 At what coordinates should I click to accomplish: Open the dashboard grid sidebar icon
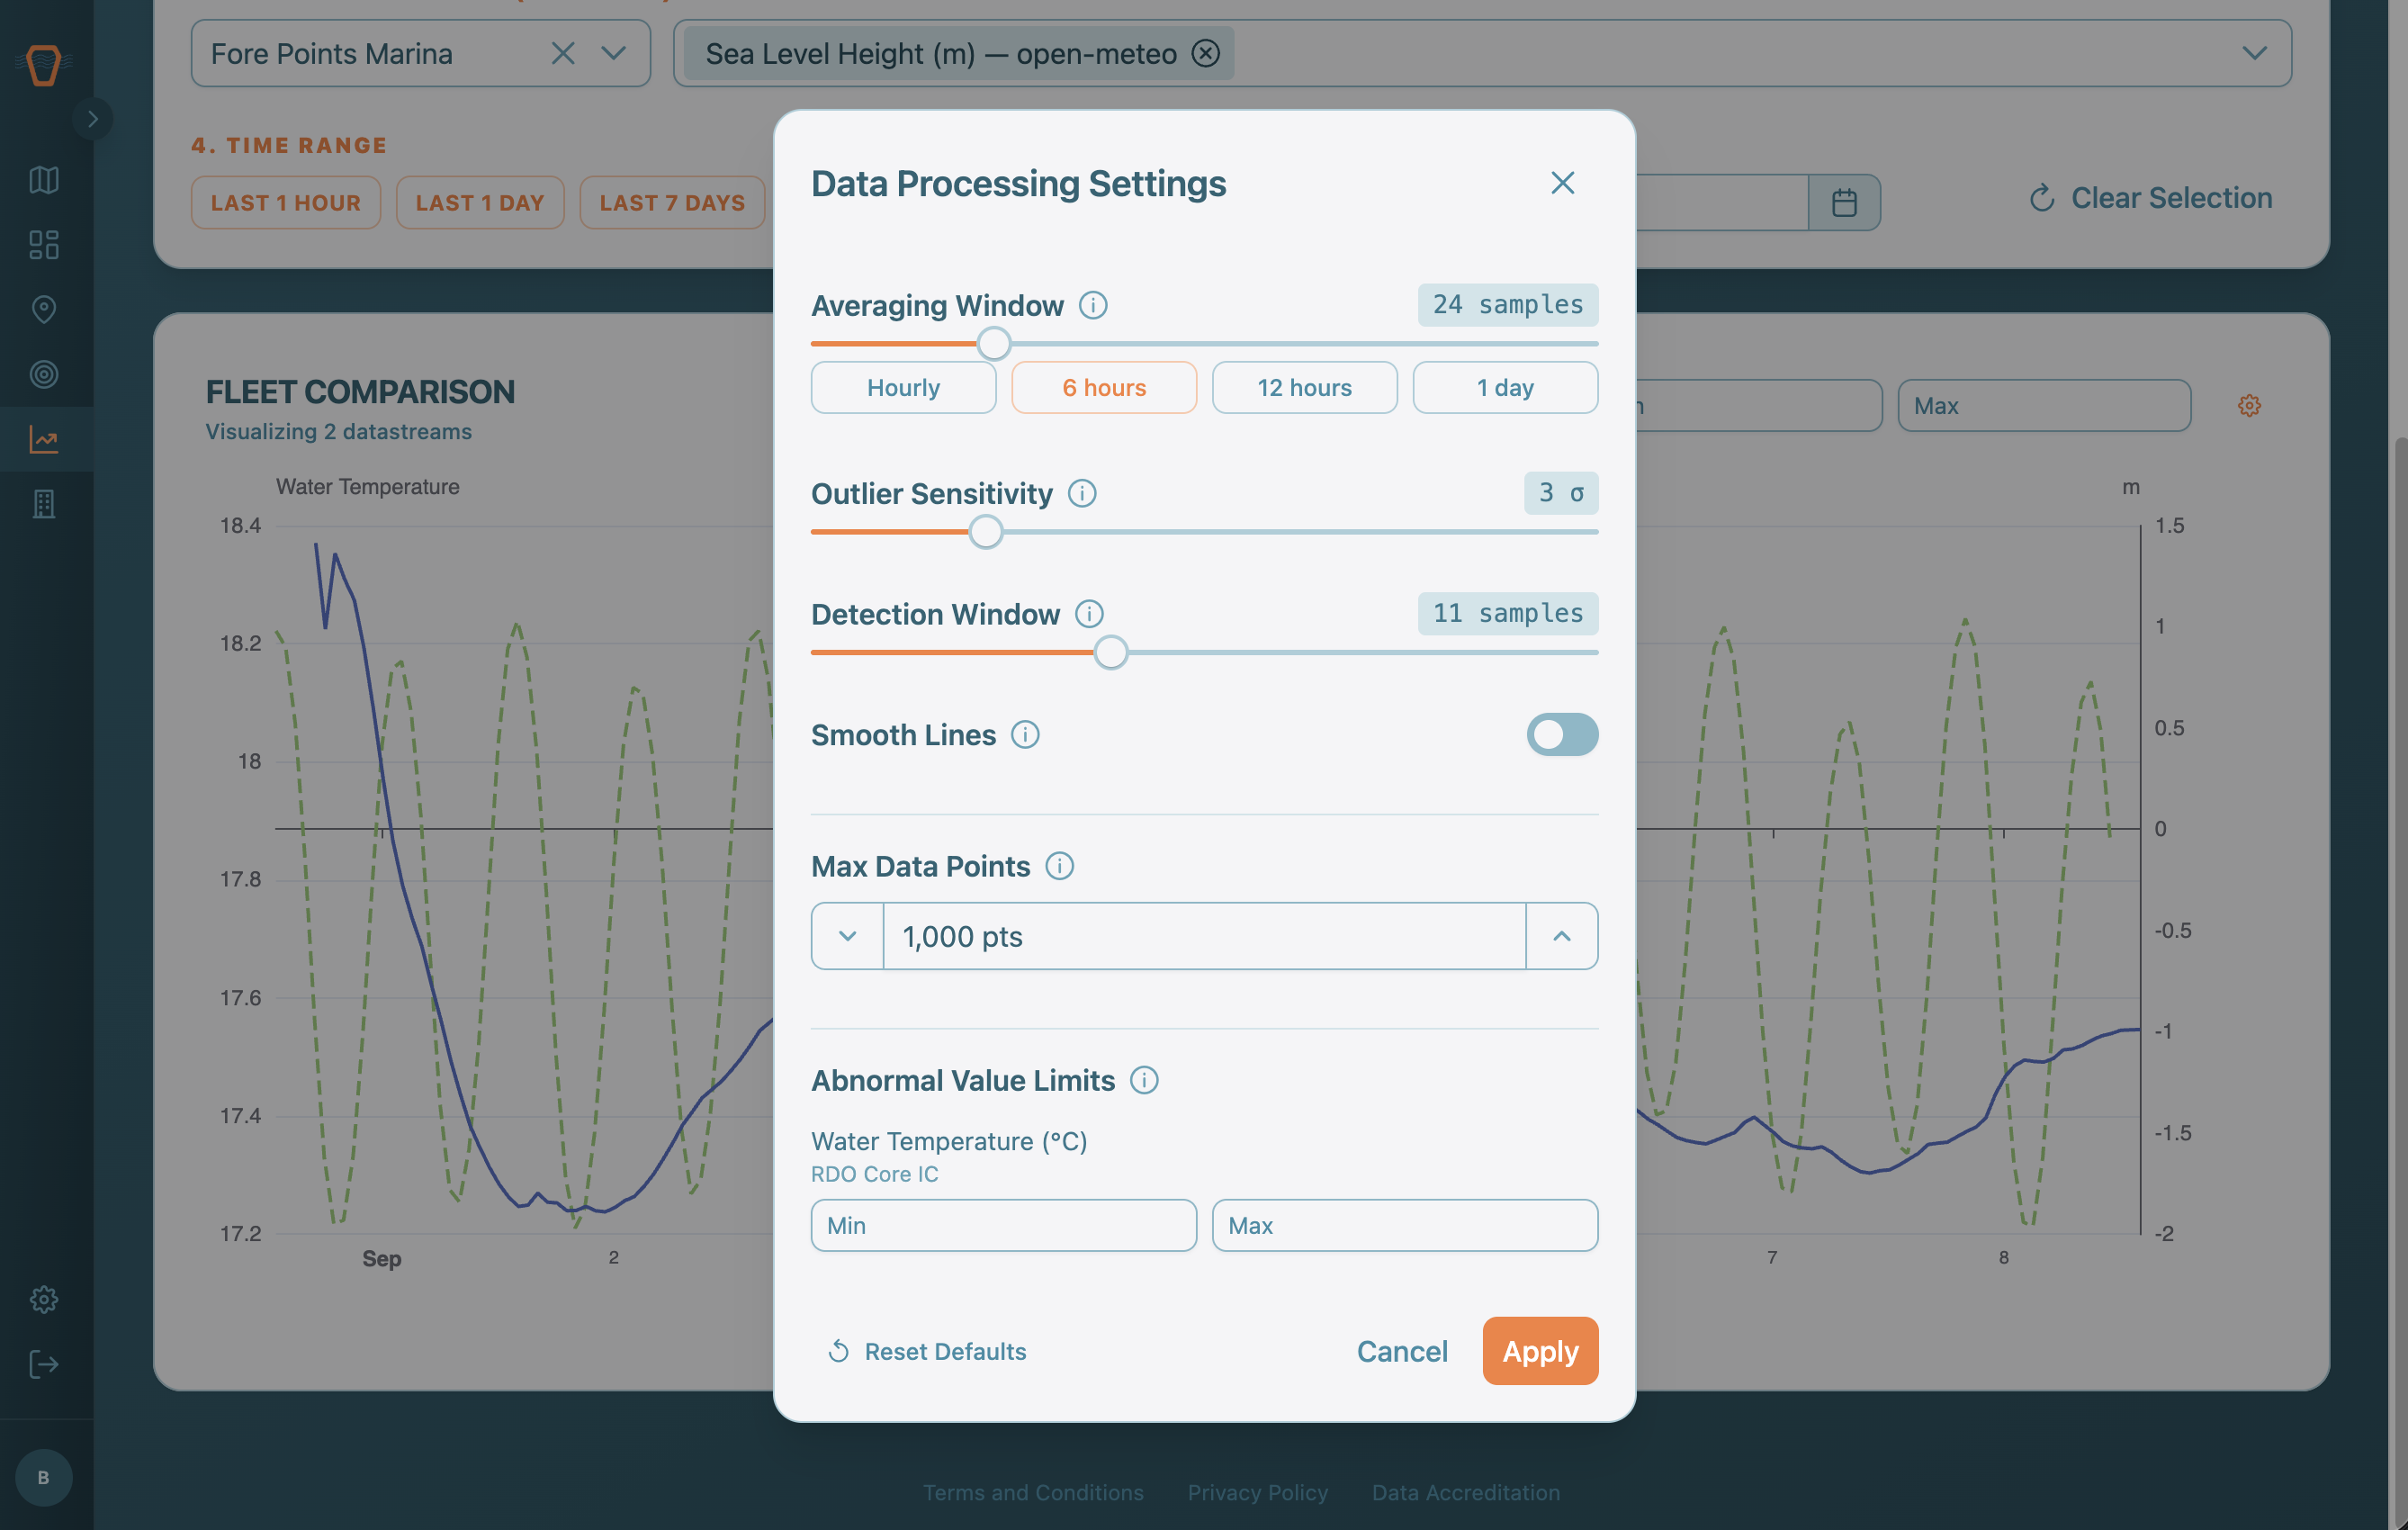point(44,245)
